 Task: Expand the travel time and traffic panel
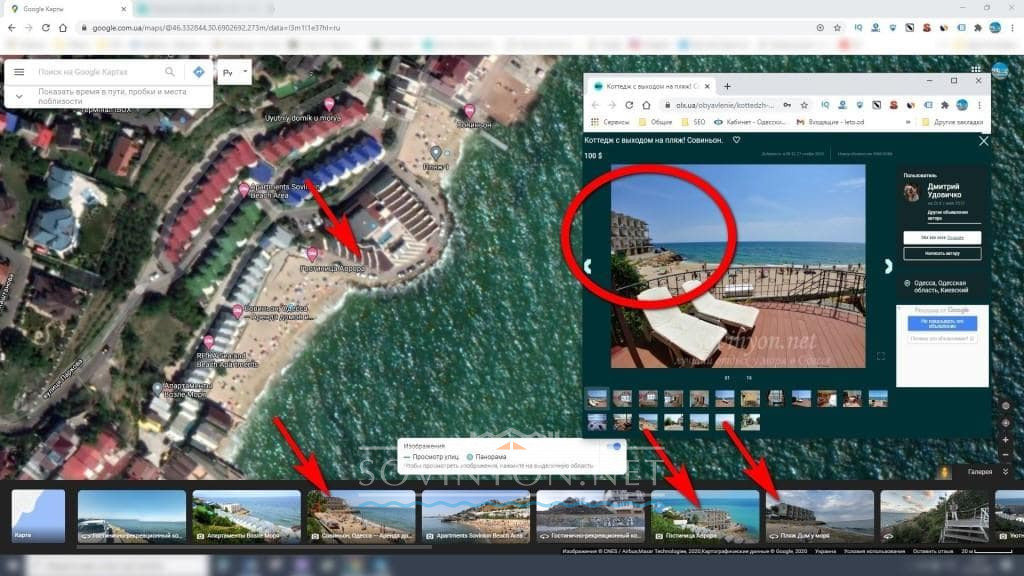click(x=19, y=96)
